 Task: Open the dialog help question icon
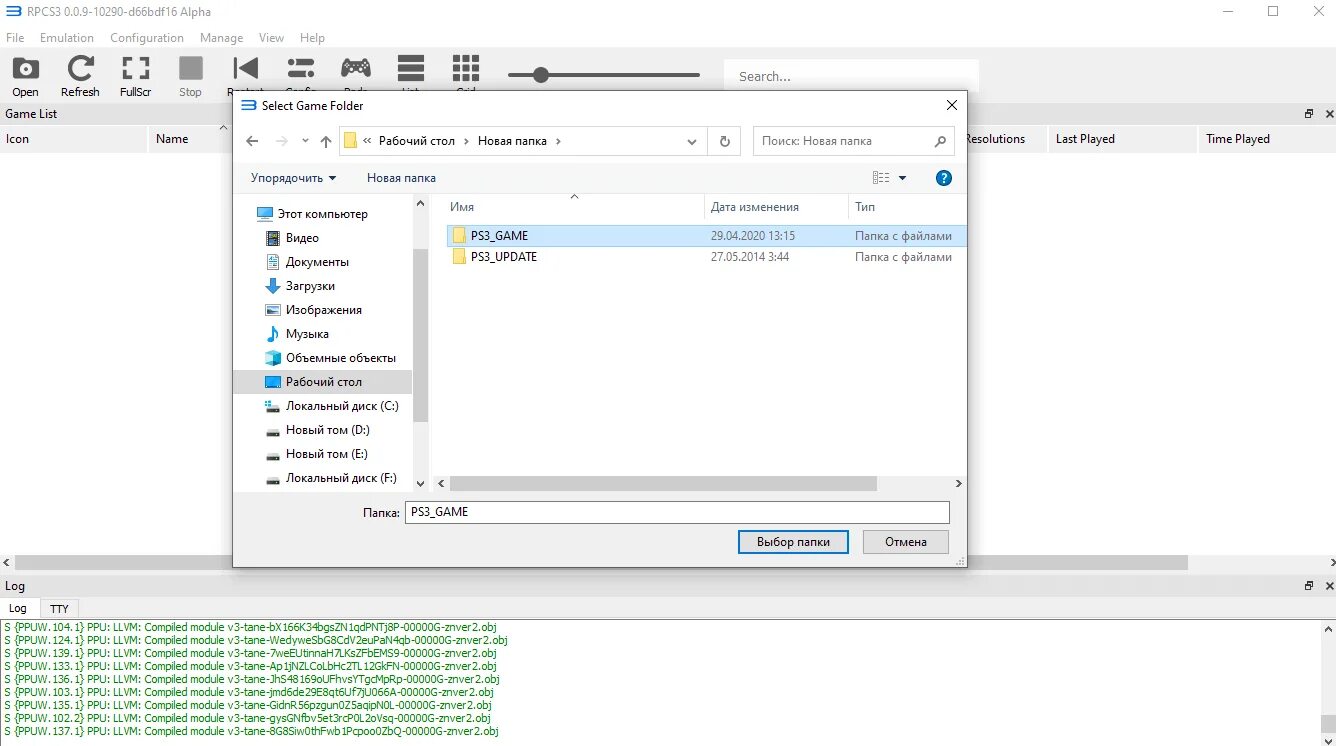[943, 178]
